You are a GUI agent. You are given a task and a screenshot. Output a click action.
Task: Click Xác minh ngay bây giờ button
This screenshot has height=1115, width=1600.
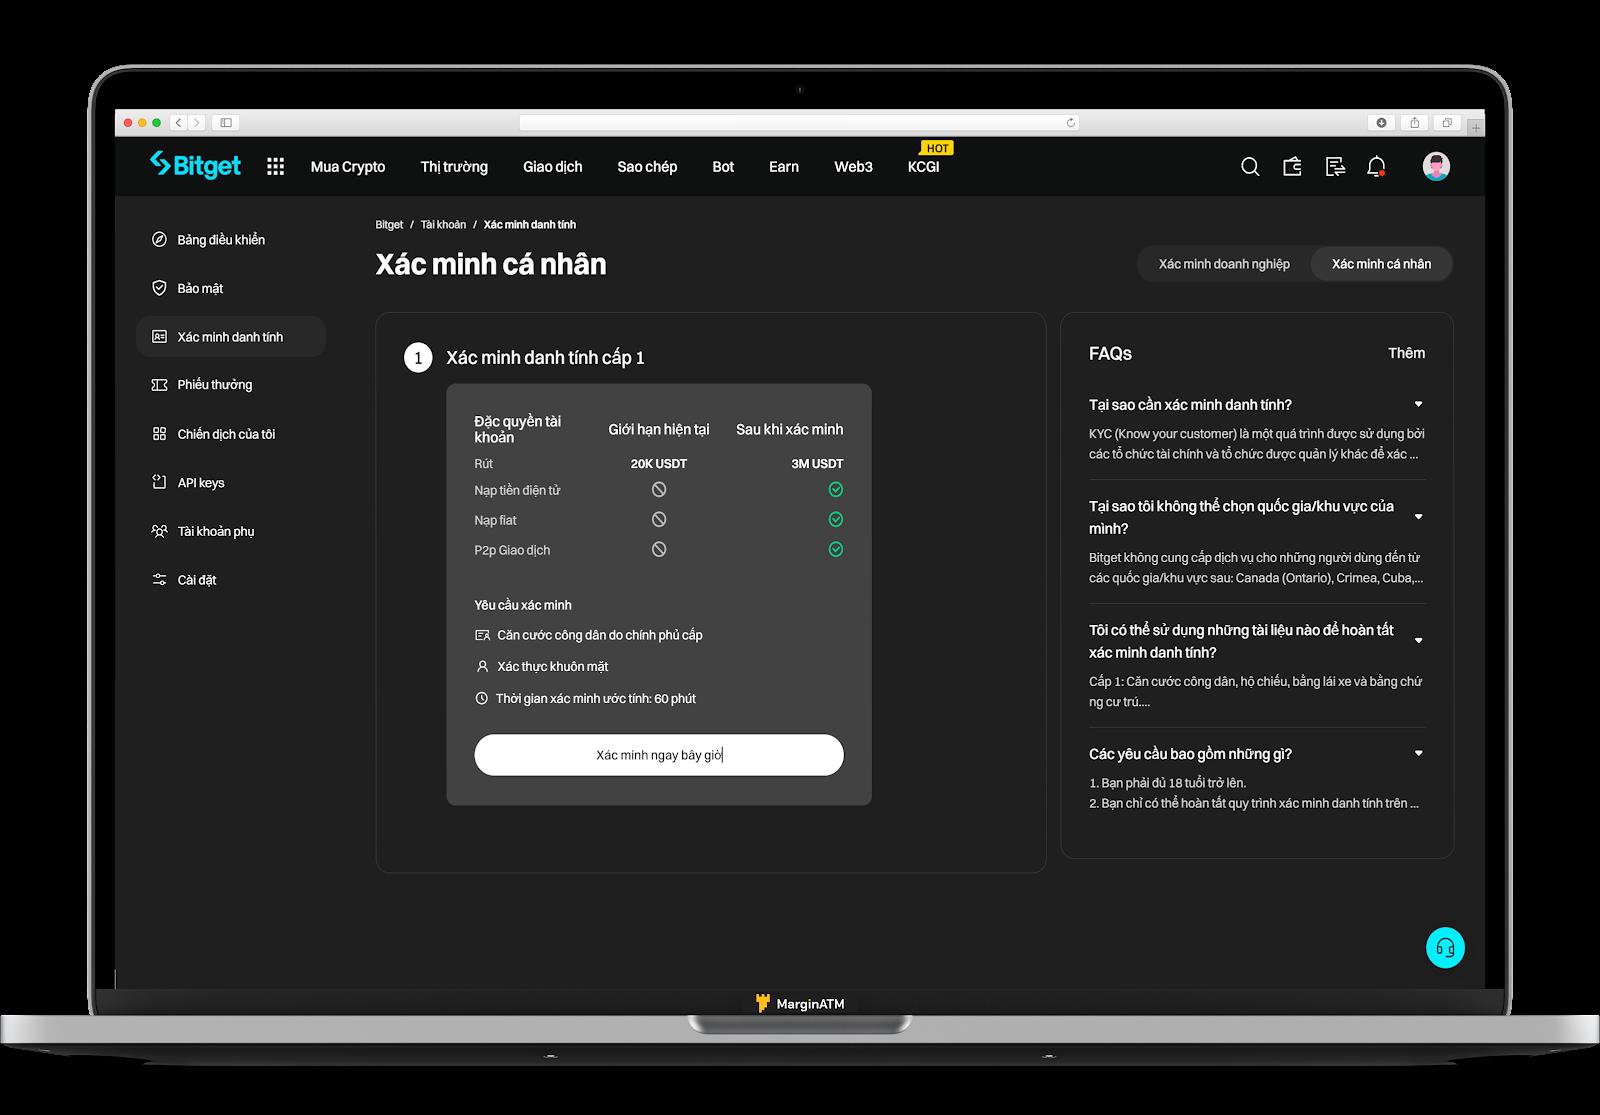pos(659,755)
